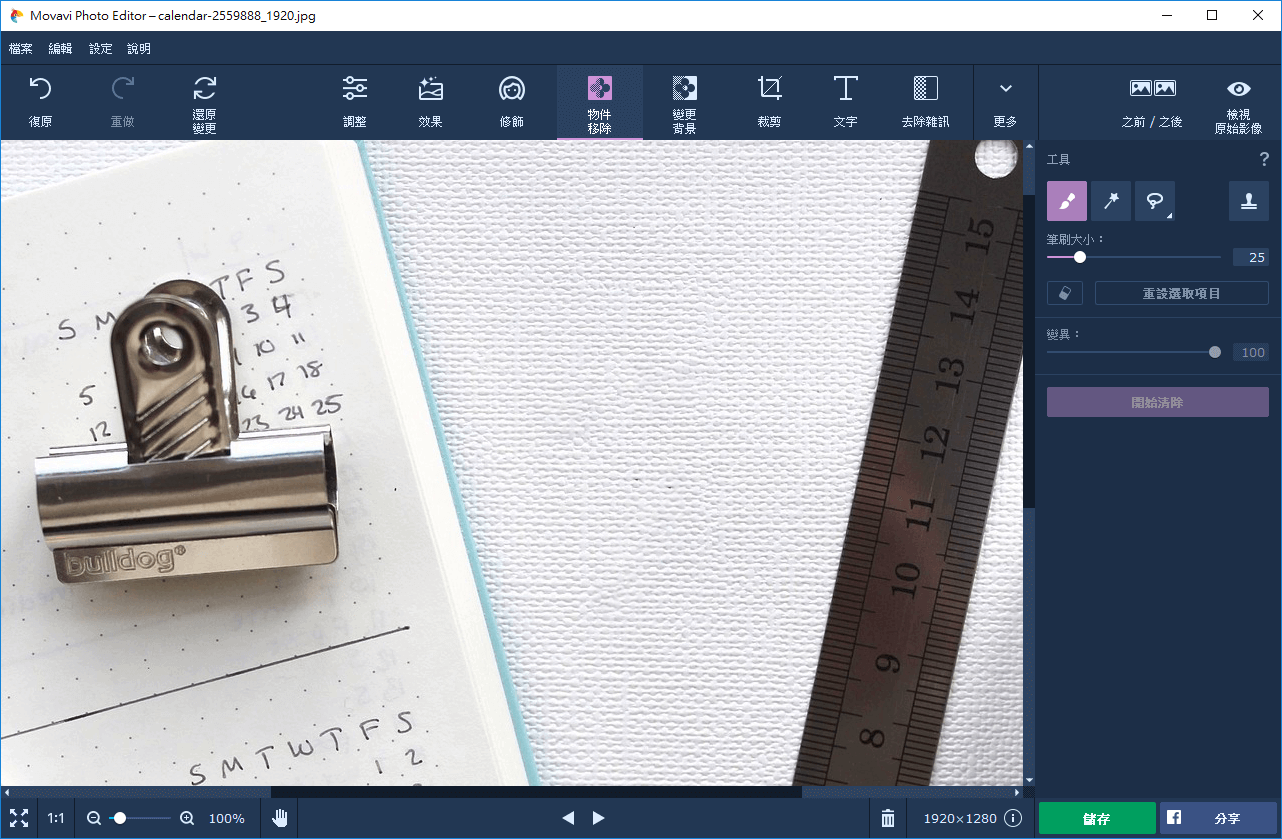Select the brush selection tool
The height and width of the screenshot is (839, 1282).
pyautogui.click(x=1066, y=201)
